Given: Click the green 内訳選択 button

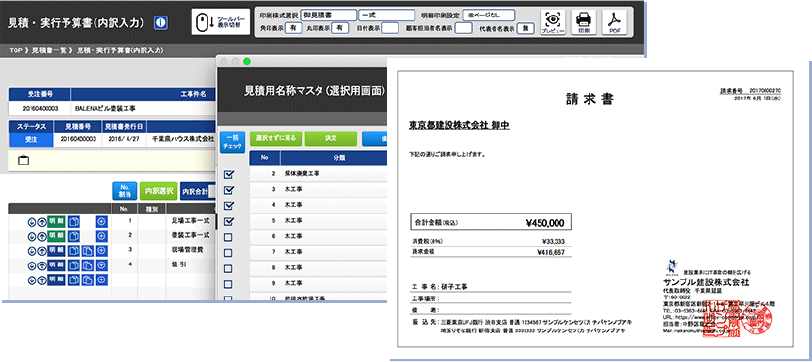Looking at the screenshot, I should point(158,191).
